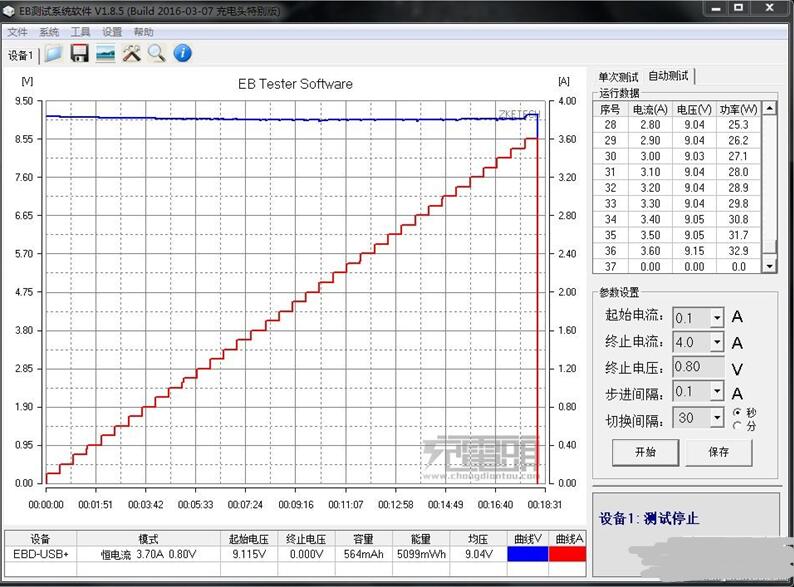Open the hammer and wrench settings icon
The height and width of the screenshot is (587, 794).
point(131,54)
